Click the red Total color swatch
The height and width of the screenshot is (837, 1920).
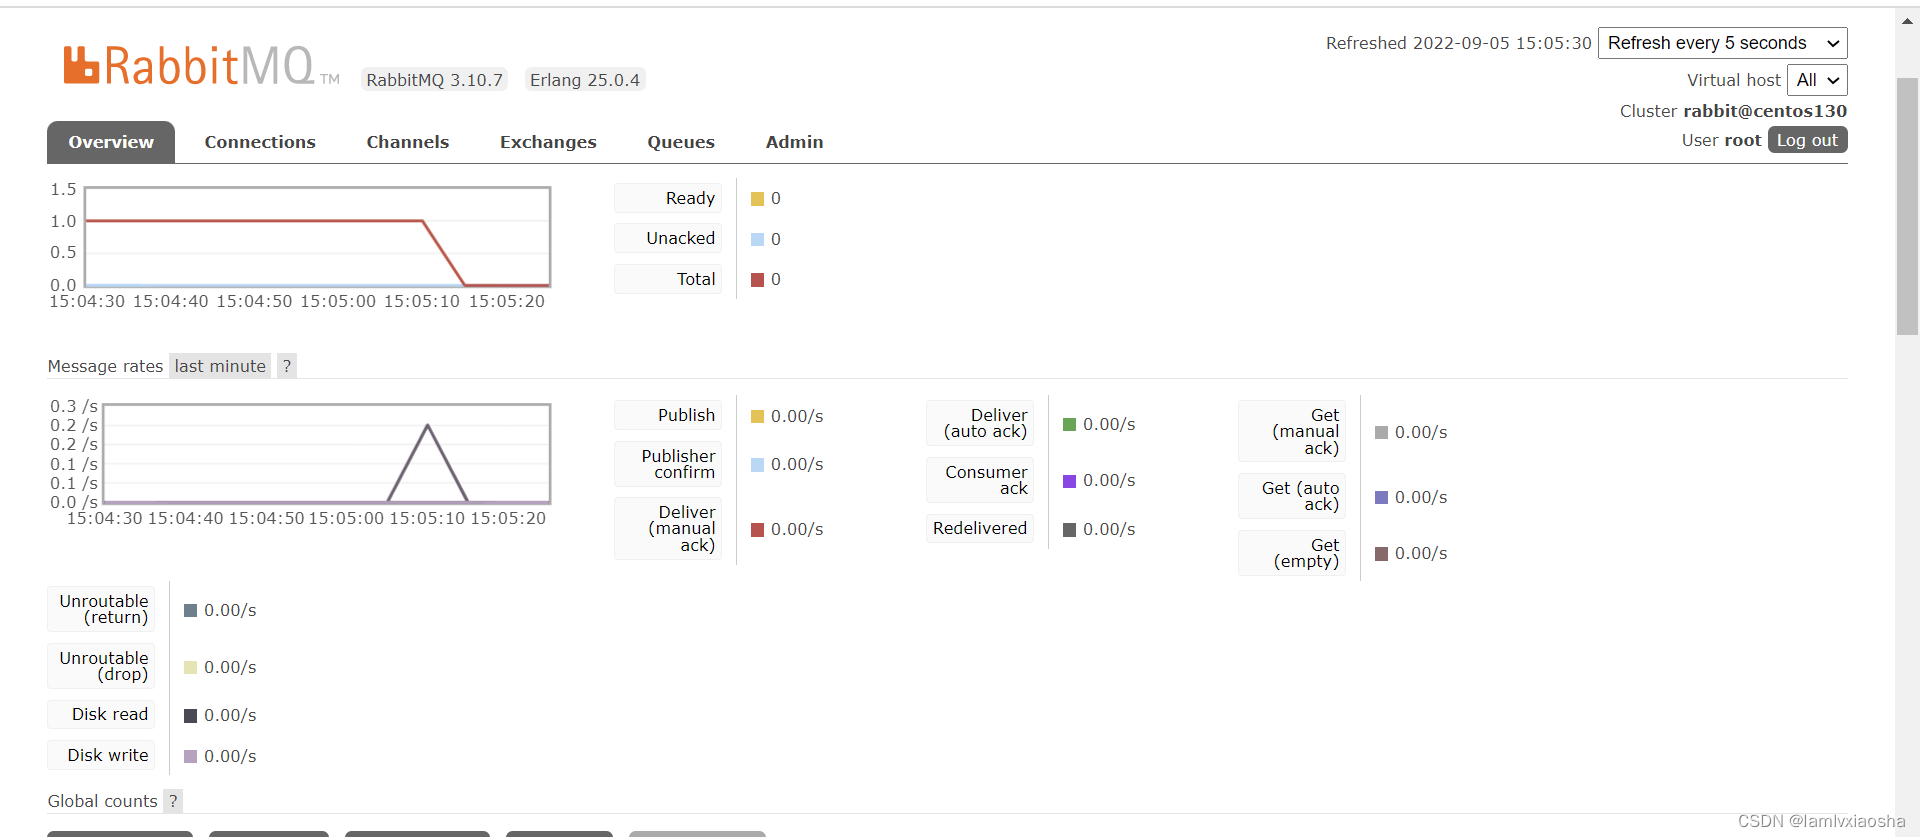click(758, 280)
